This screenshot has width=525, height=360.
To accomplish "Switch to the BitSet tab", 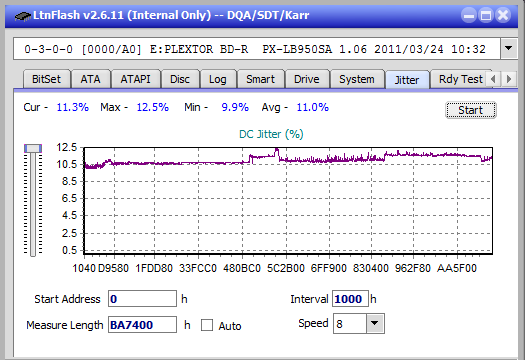I will [x=47, y=79].
